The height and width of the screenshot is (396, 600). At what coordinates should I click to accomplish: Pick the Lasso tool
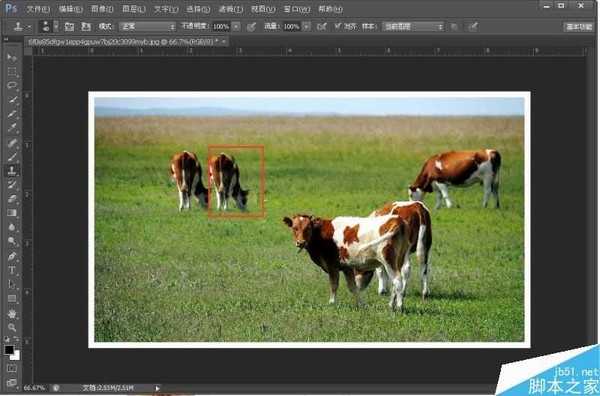click(x=12, y=86)
